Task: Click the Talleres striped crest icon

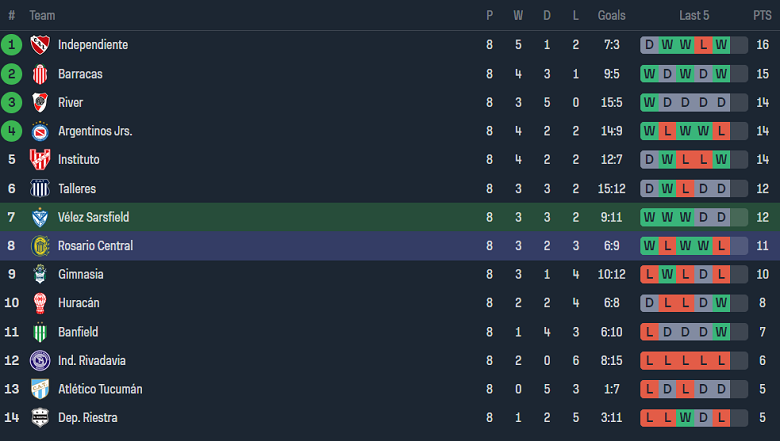Action: click(x=40, y=188)
